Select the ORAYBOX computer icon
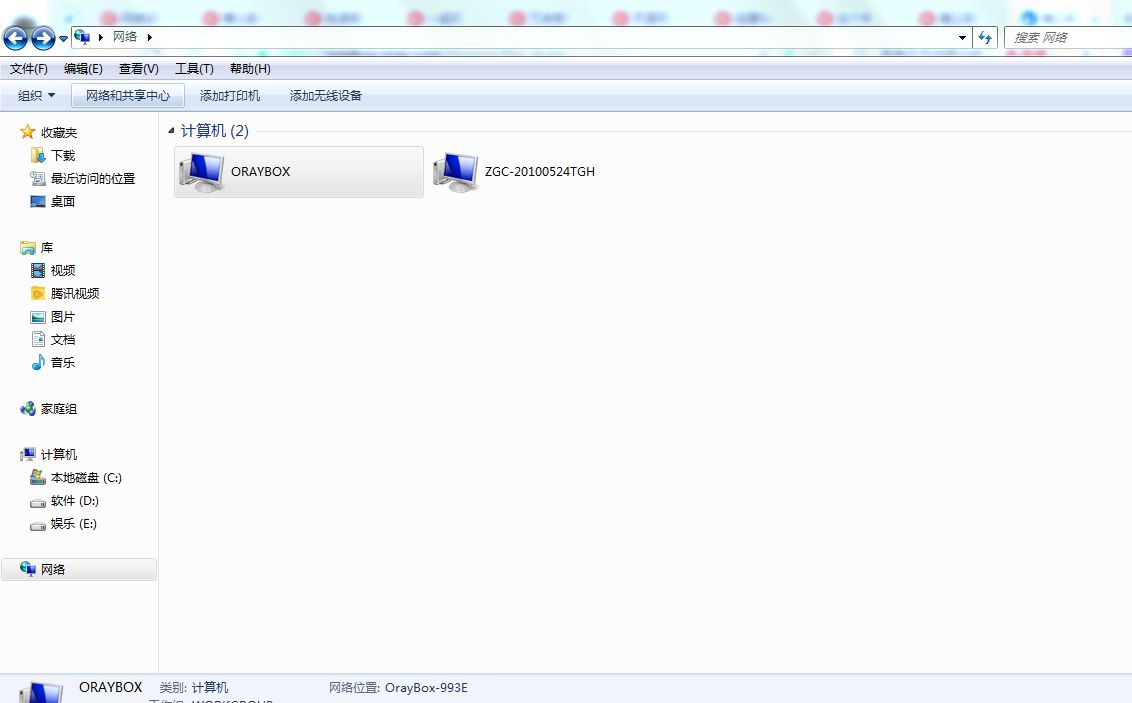The height and width of the screenshot is (703, 1132). pyautogui.click(x=201, y=172)
